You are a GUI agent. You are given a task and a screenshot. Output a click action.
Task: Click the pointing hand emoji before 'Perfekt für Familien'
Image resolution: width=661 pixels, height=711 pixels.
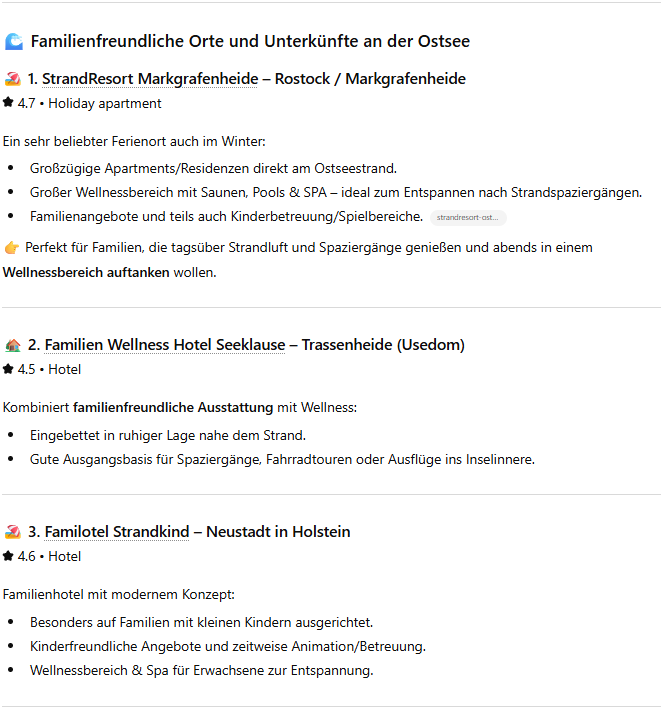tap(12, 247)
